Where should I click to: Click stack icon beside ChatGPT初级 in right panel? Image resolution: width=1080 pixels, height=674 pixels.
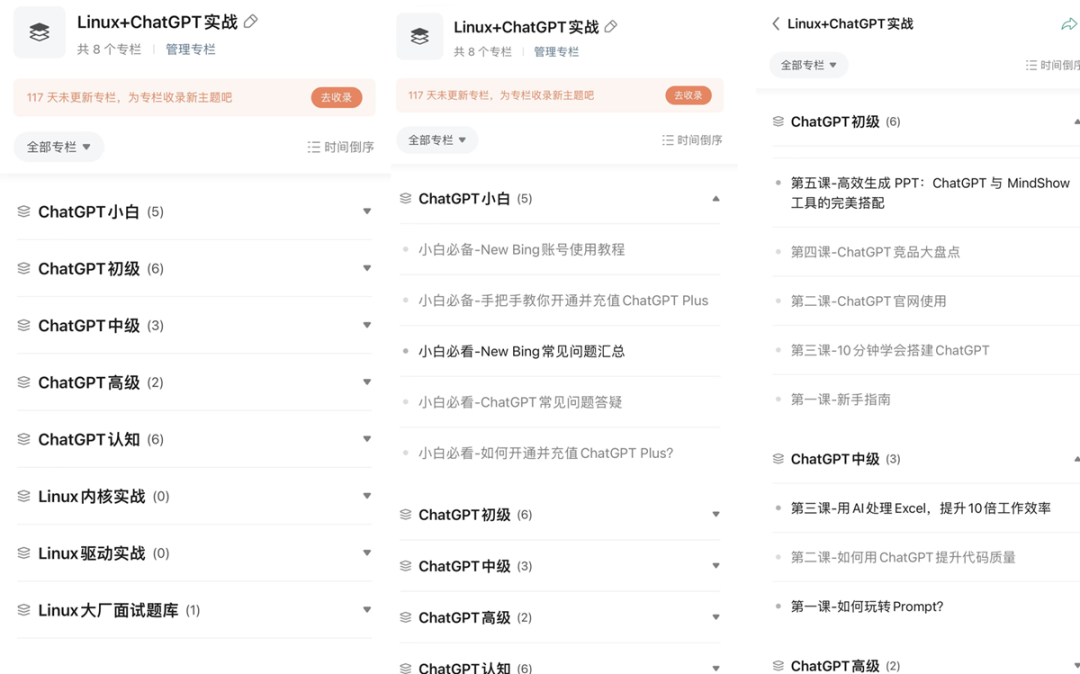tap(778, 121)
